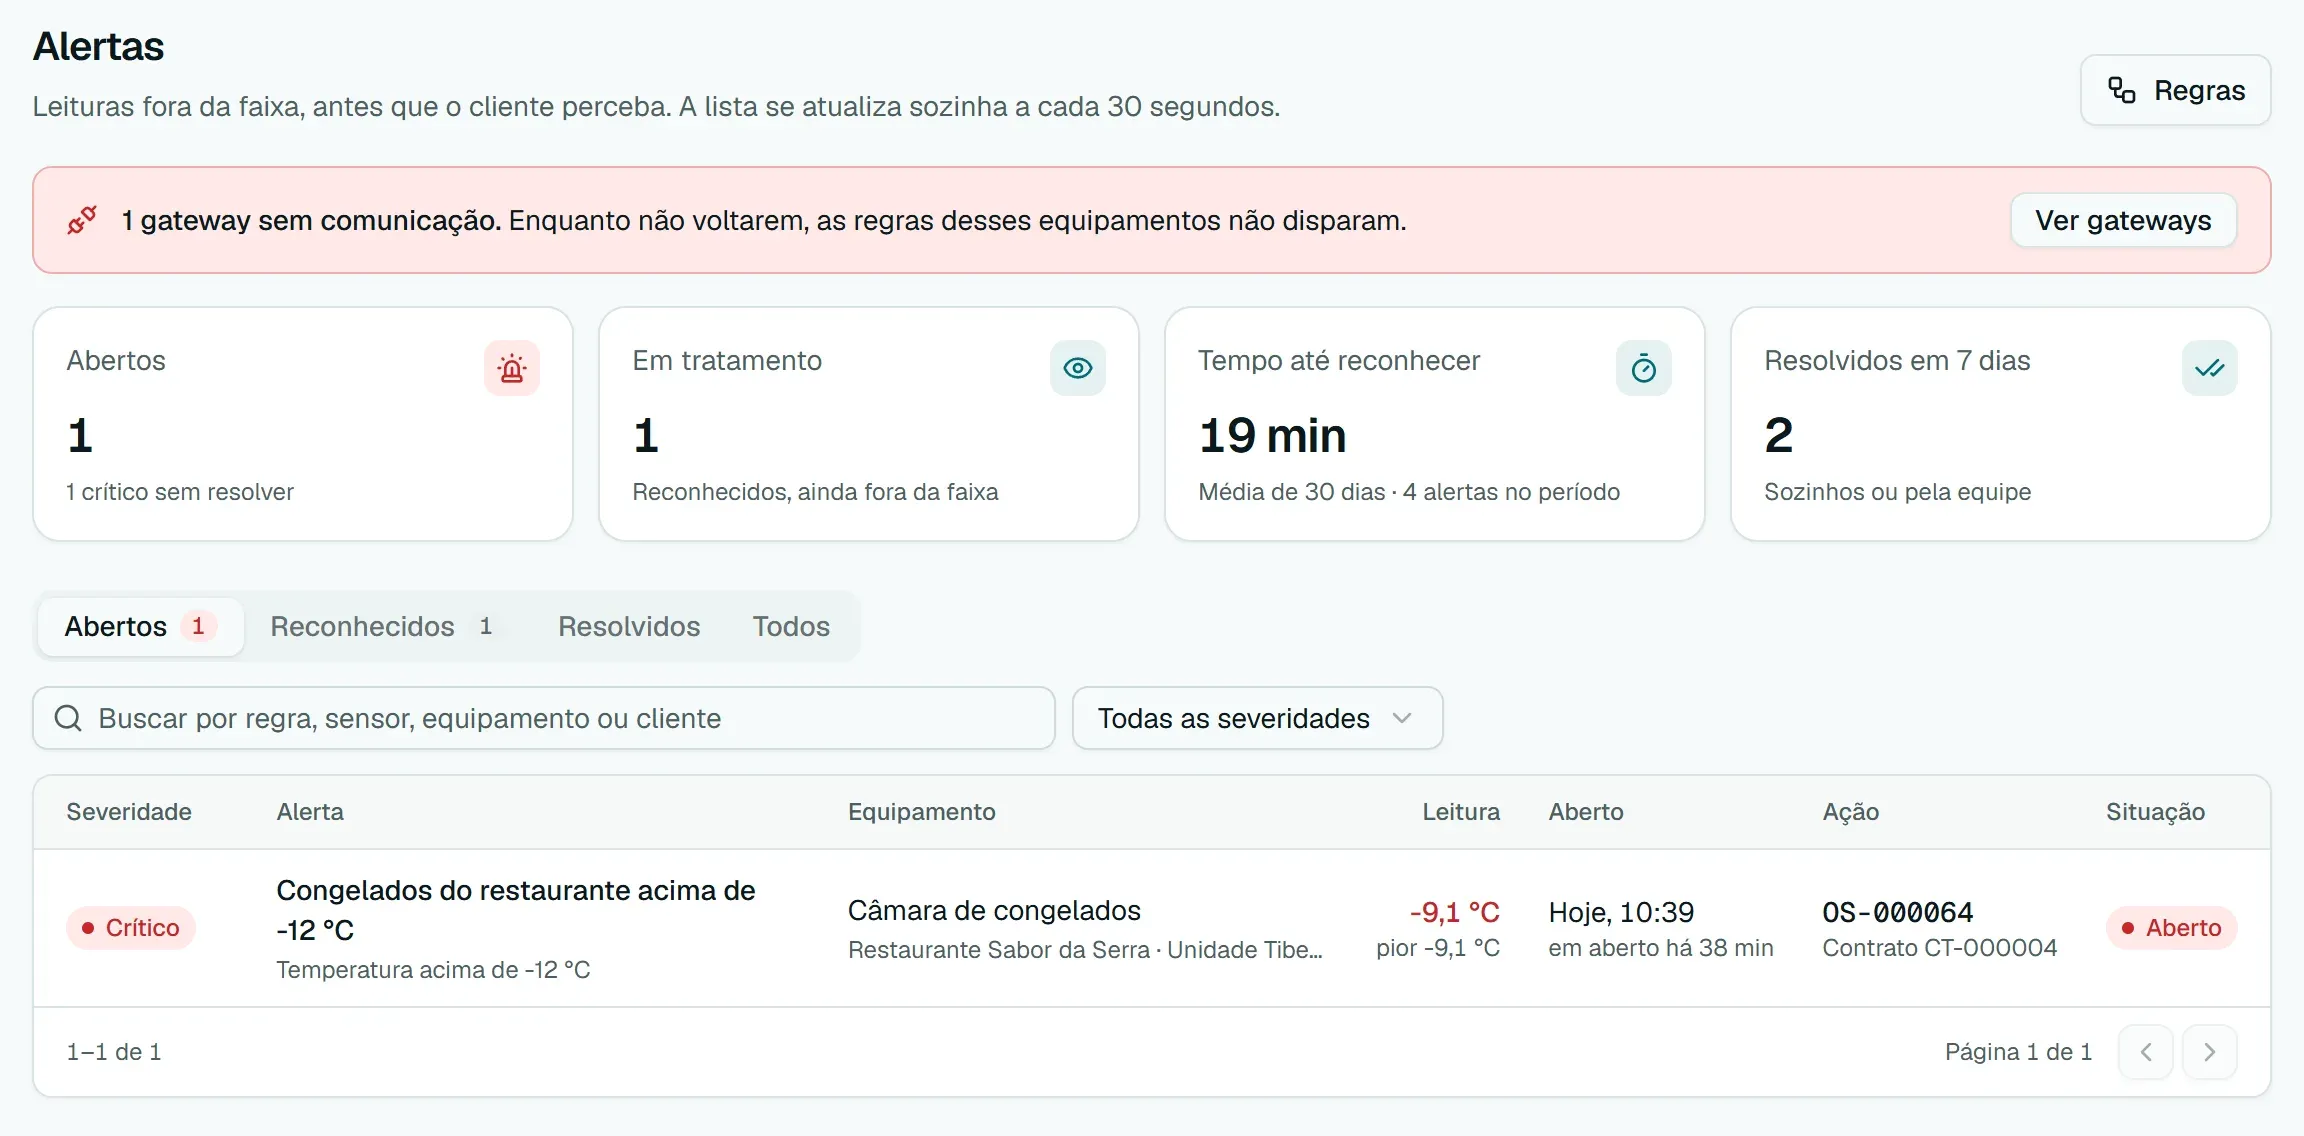This screenshot has width=2304, height=1136.
Task: Click the Hoje, 10:39 opened time
Action: [x=1621, y=912]
